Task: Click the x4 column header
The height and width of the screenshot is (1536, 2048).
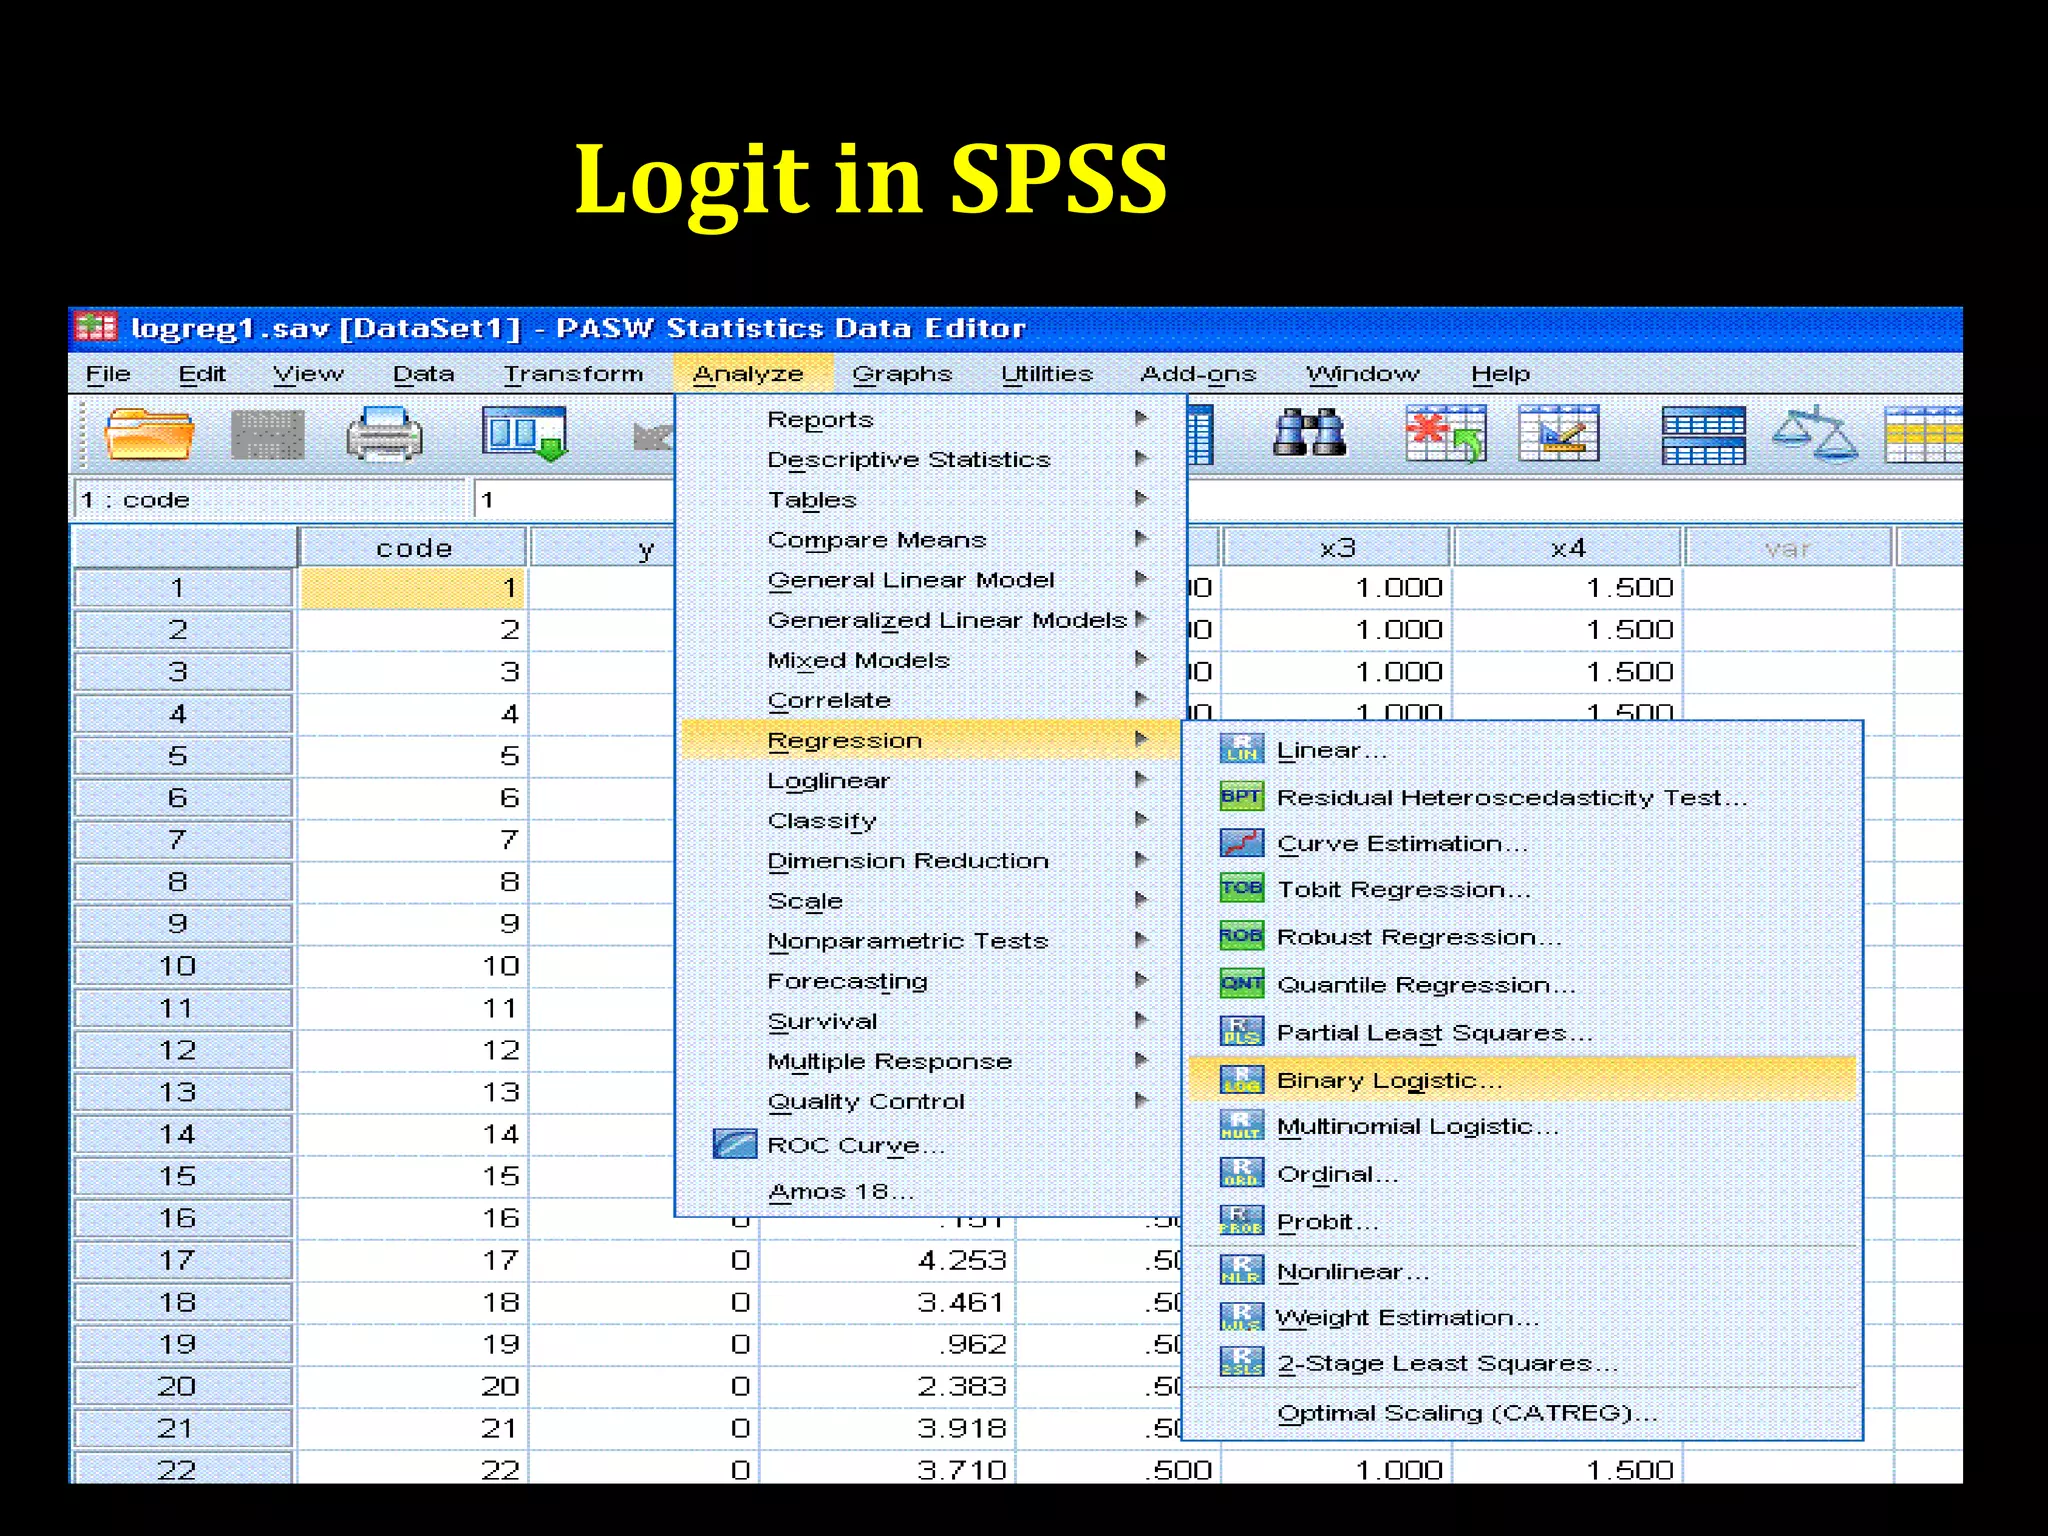Action: click(1567, 548)
